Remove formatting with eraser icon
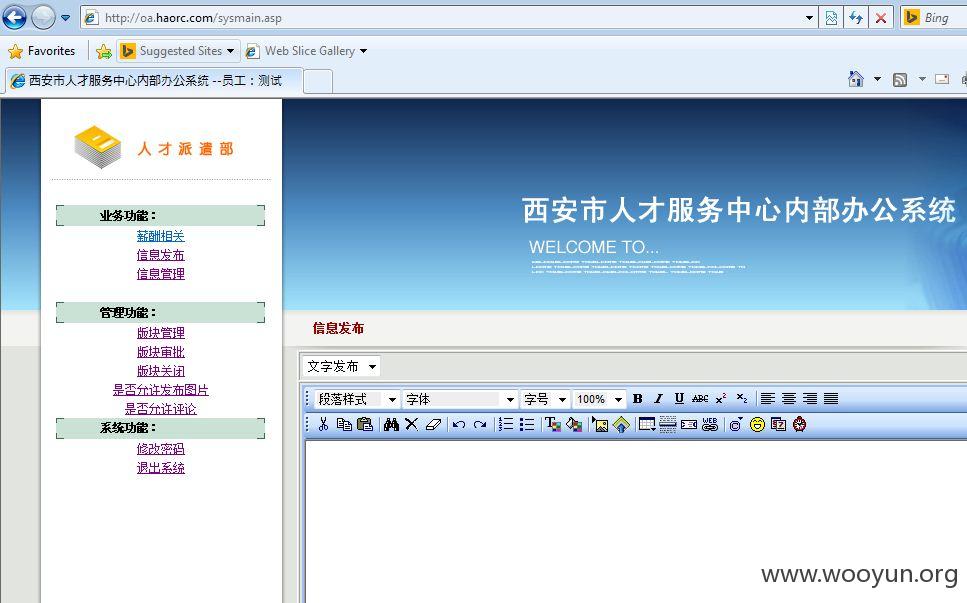 point(433,424)
